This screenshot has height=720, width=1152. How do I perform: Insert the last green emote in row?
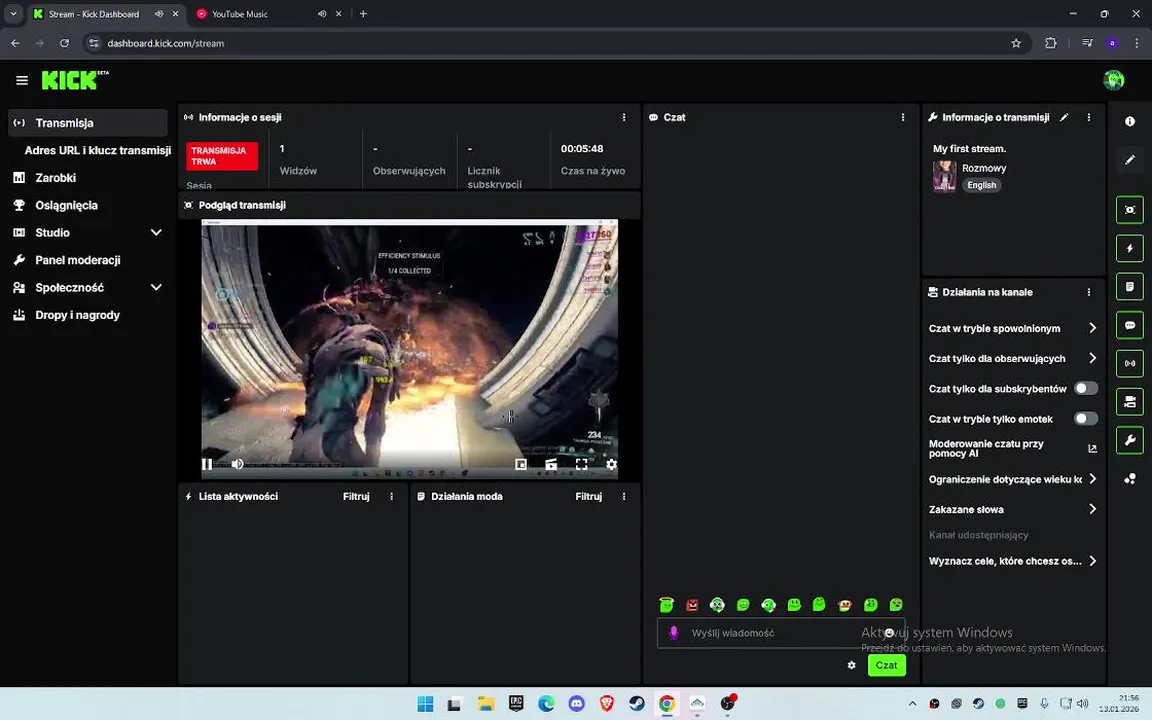[896, 605]
